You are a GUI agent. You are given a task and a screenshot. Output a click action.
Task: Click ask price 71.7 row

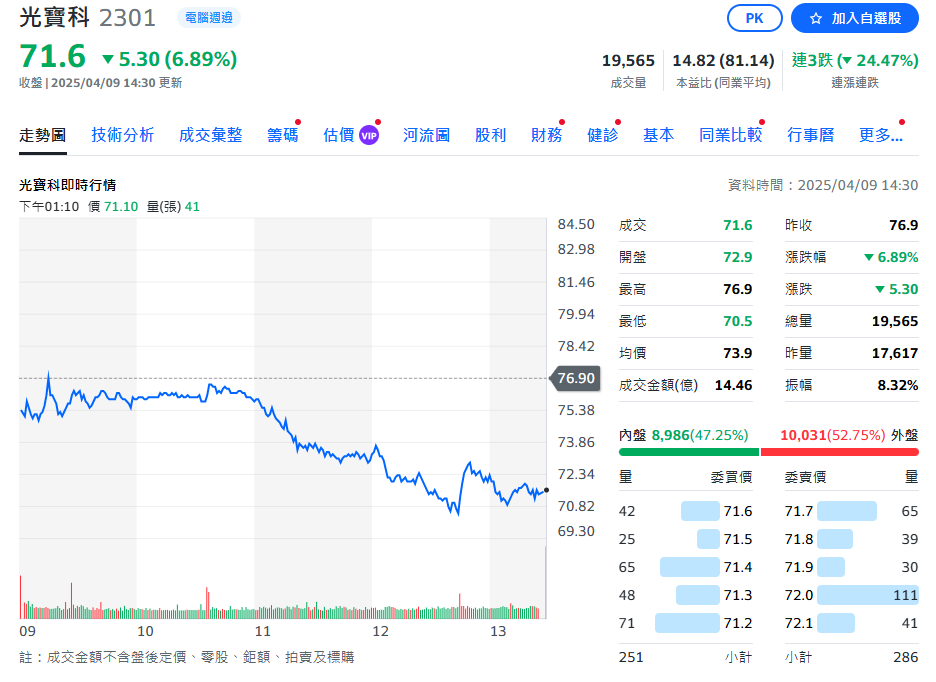[x=851, y=511]
